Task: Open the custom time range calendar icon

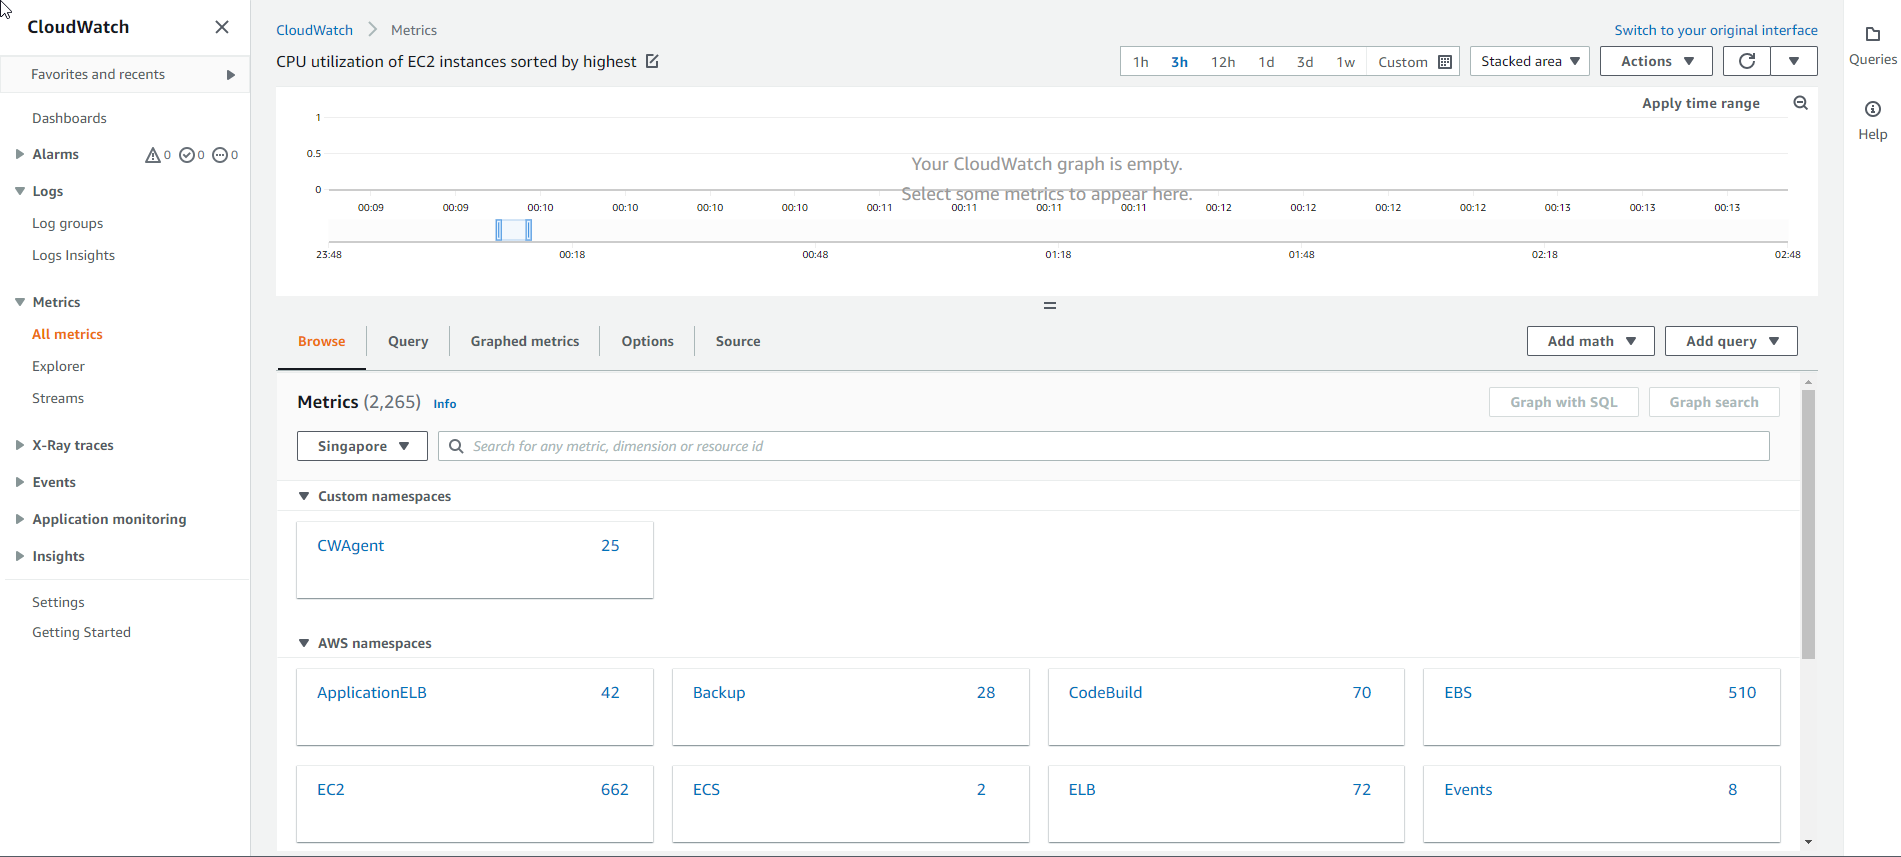Action: (1445, 62)
